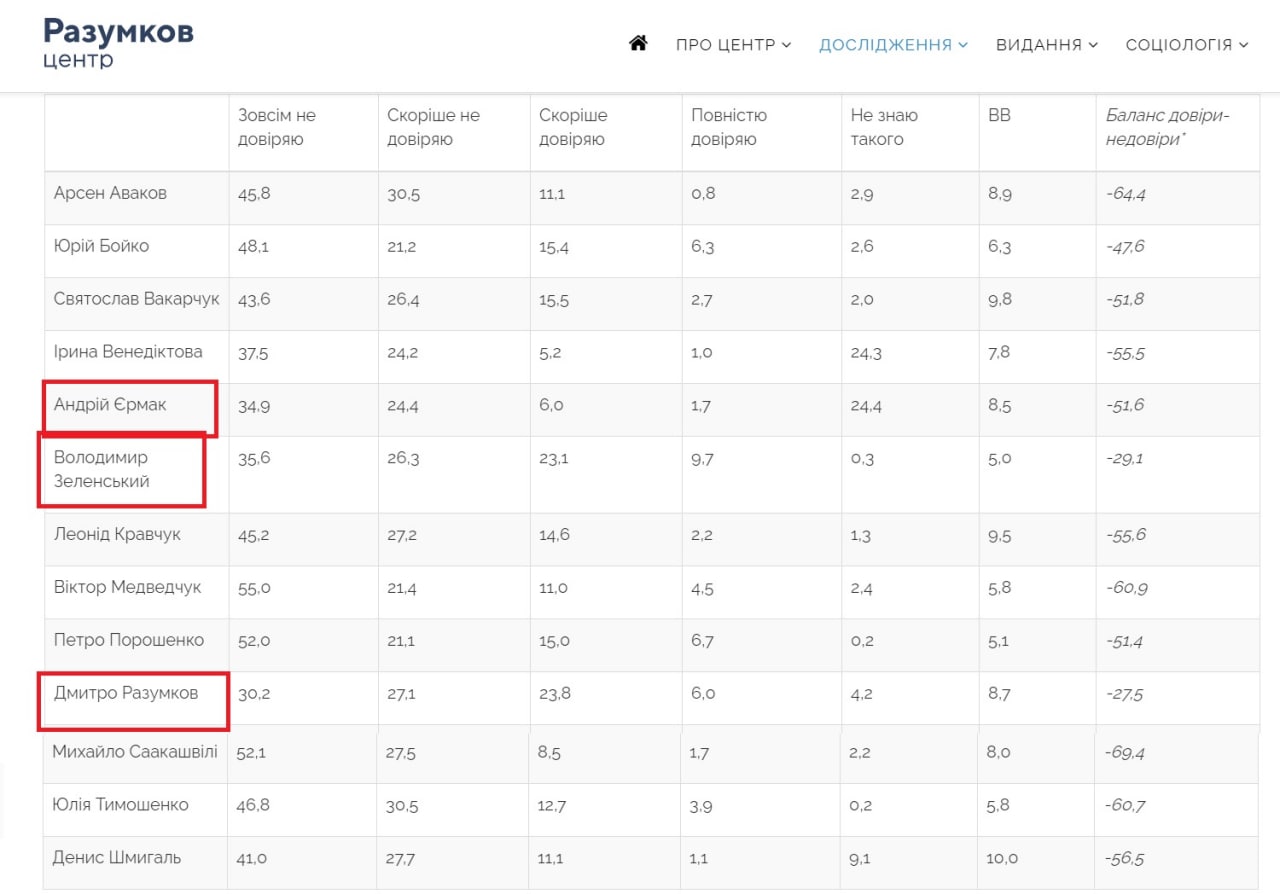Click the name Денис Шмигаль
The height and width of the screenshot is (894, 1280).
pyautogui.click(x=116, y=858)
